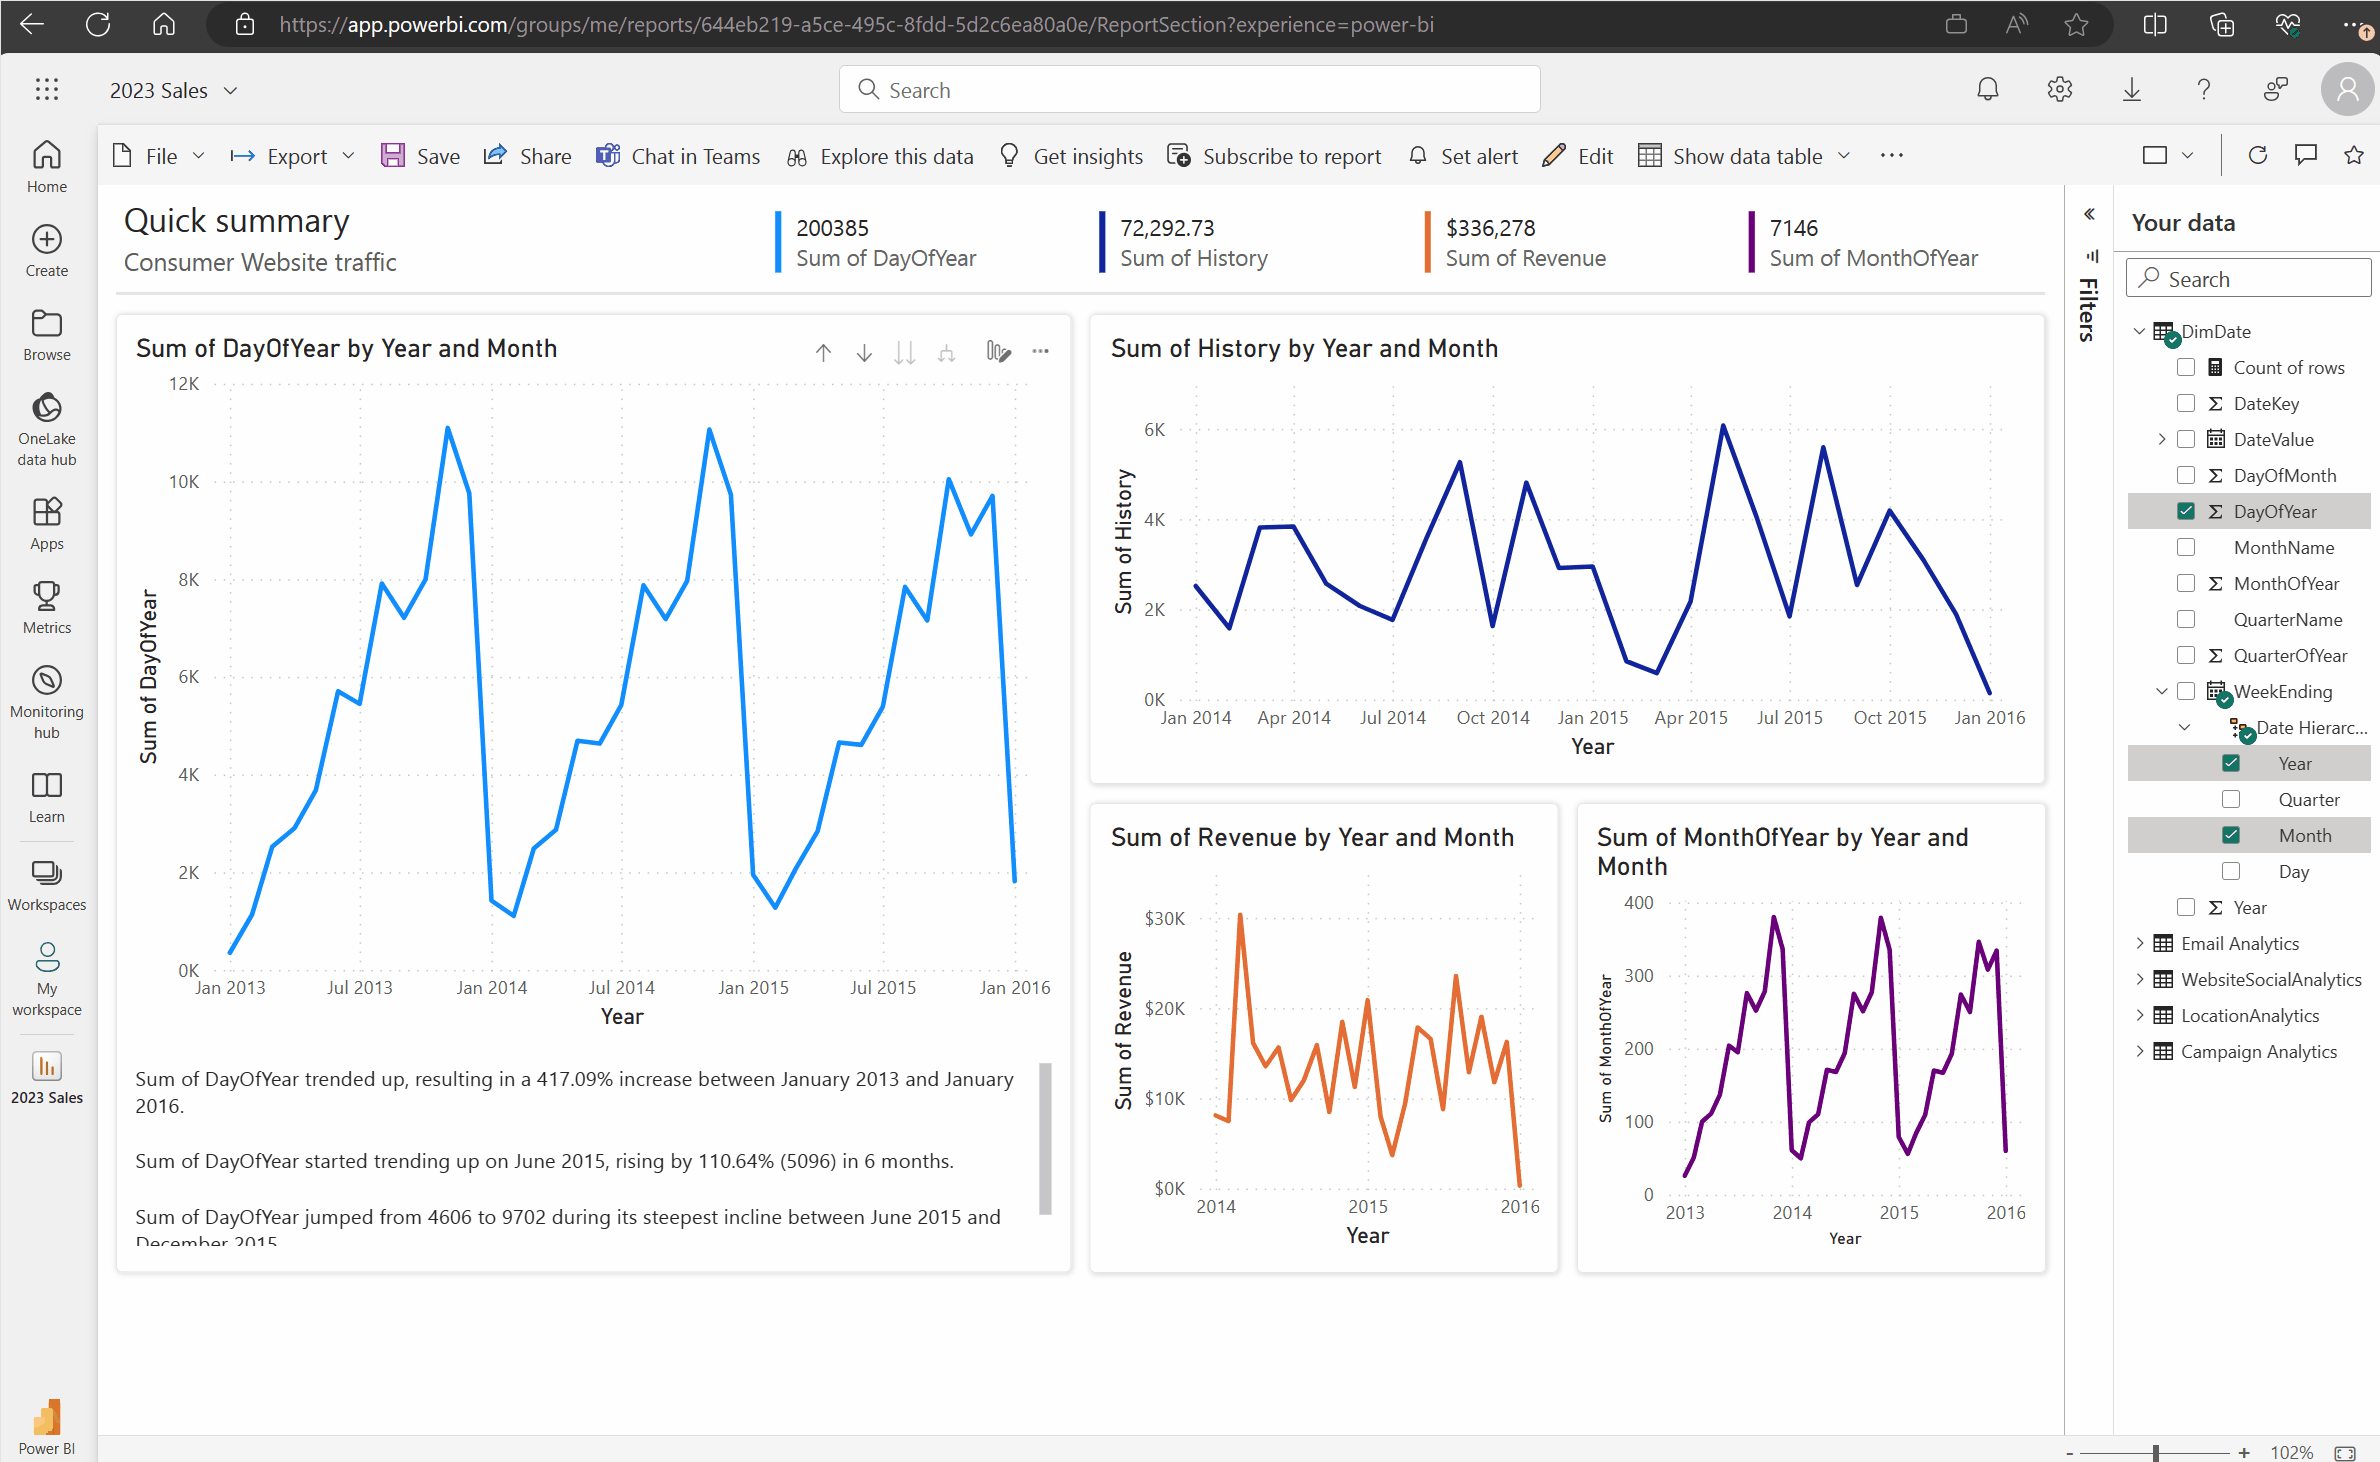Check the Day checkbox under hierarchy
The width and height of the screenshot is (2380, 1462).
2230,870
